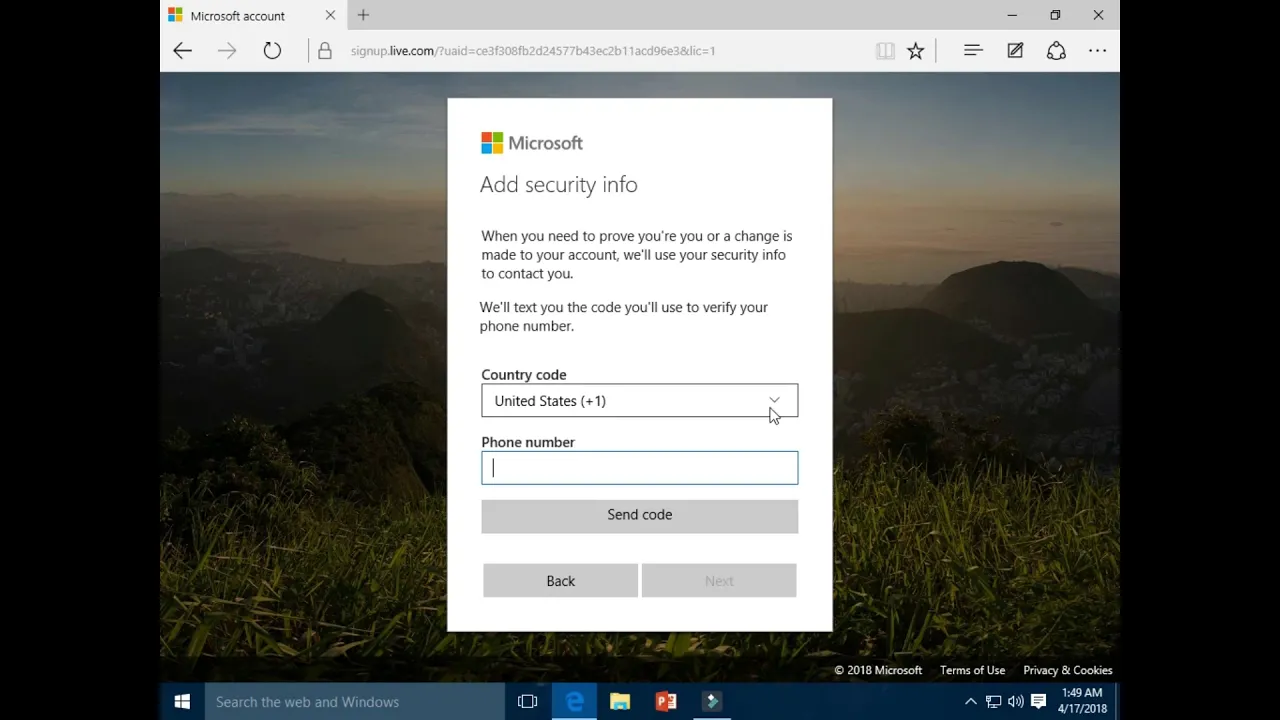Open the Privacy & Cookies link

(x=1068, y=670)
